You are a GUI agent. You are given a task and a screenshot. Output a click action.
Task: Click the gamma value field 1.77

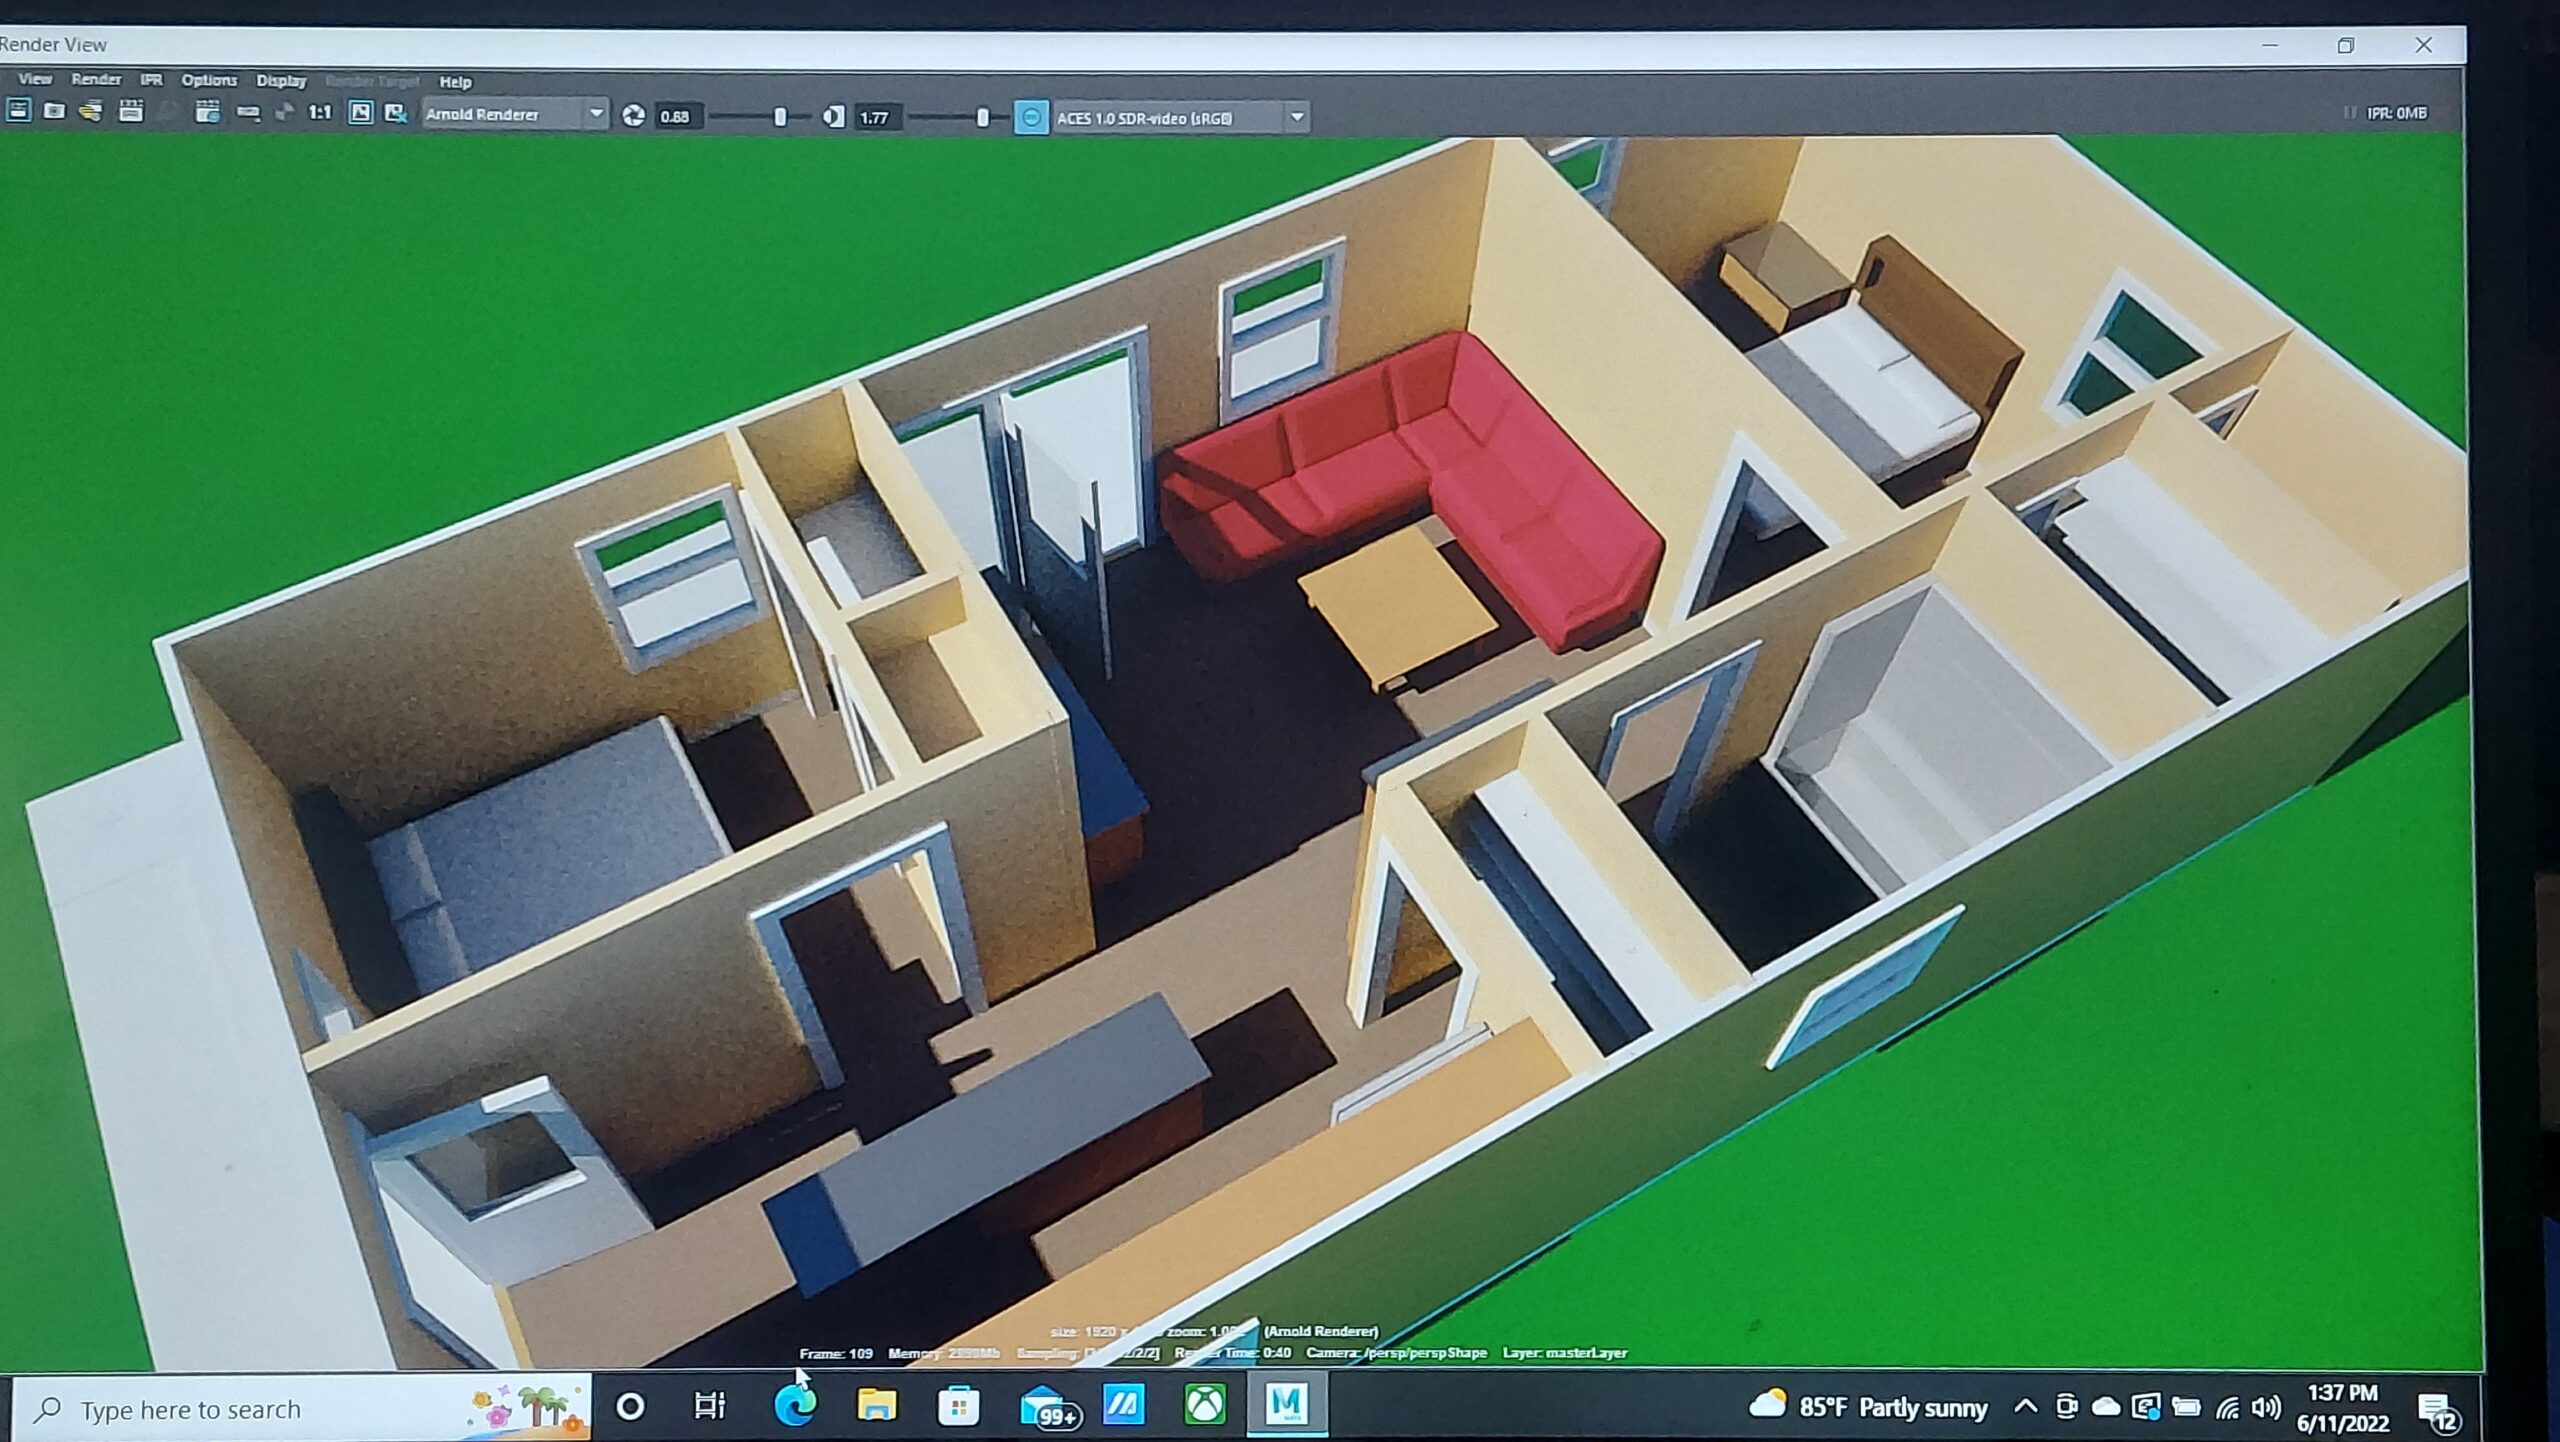(x=876, y=118)
